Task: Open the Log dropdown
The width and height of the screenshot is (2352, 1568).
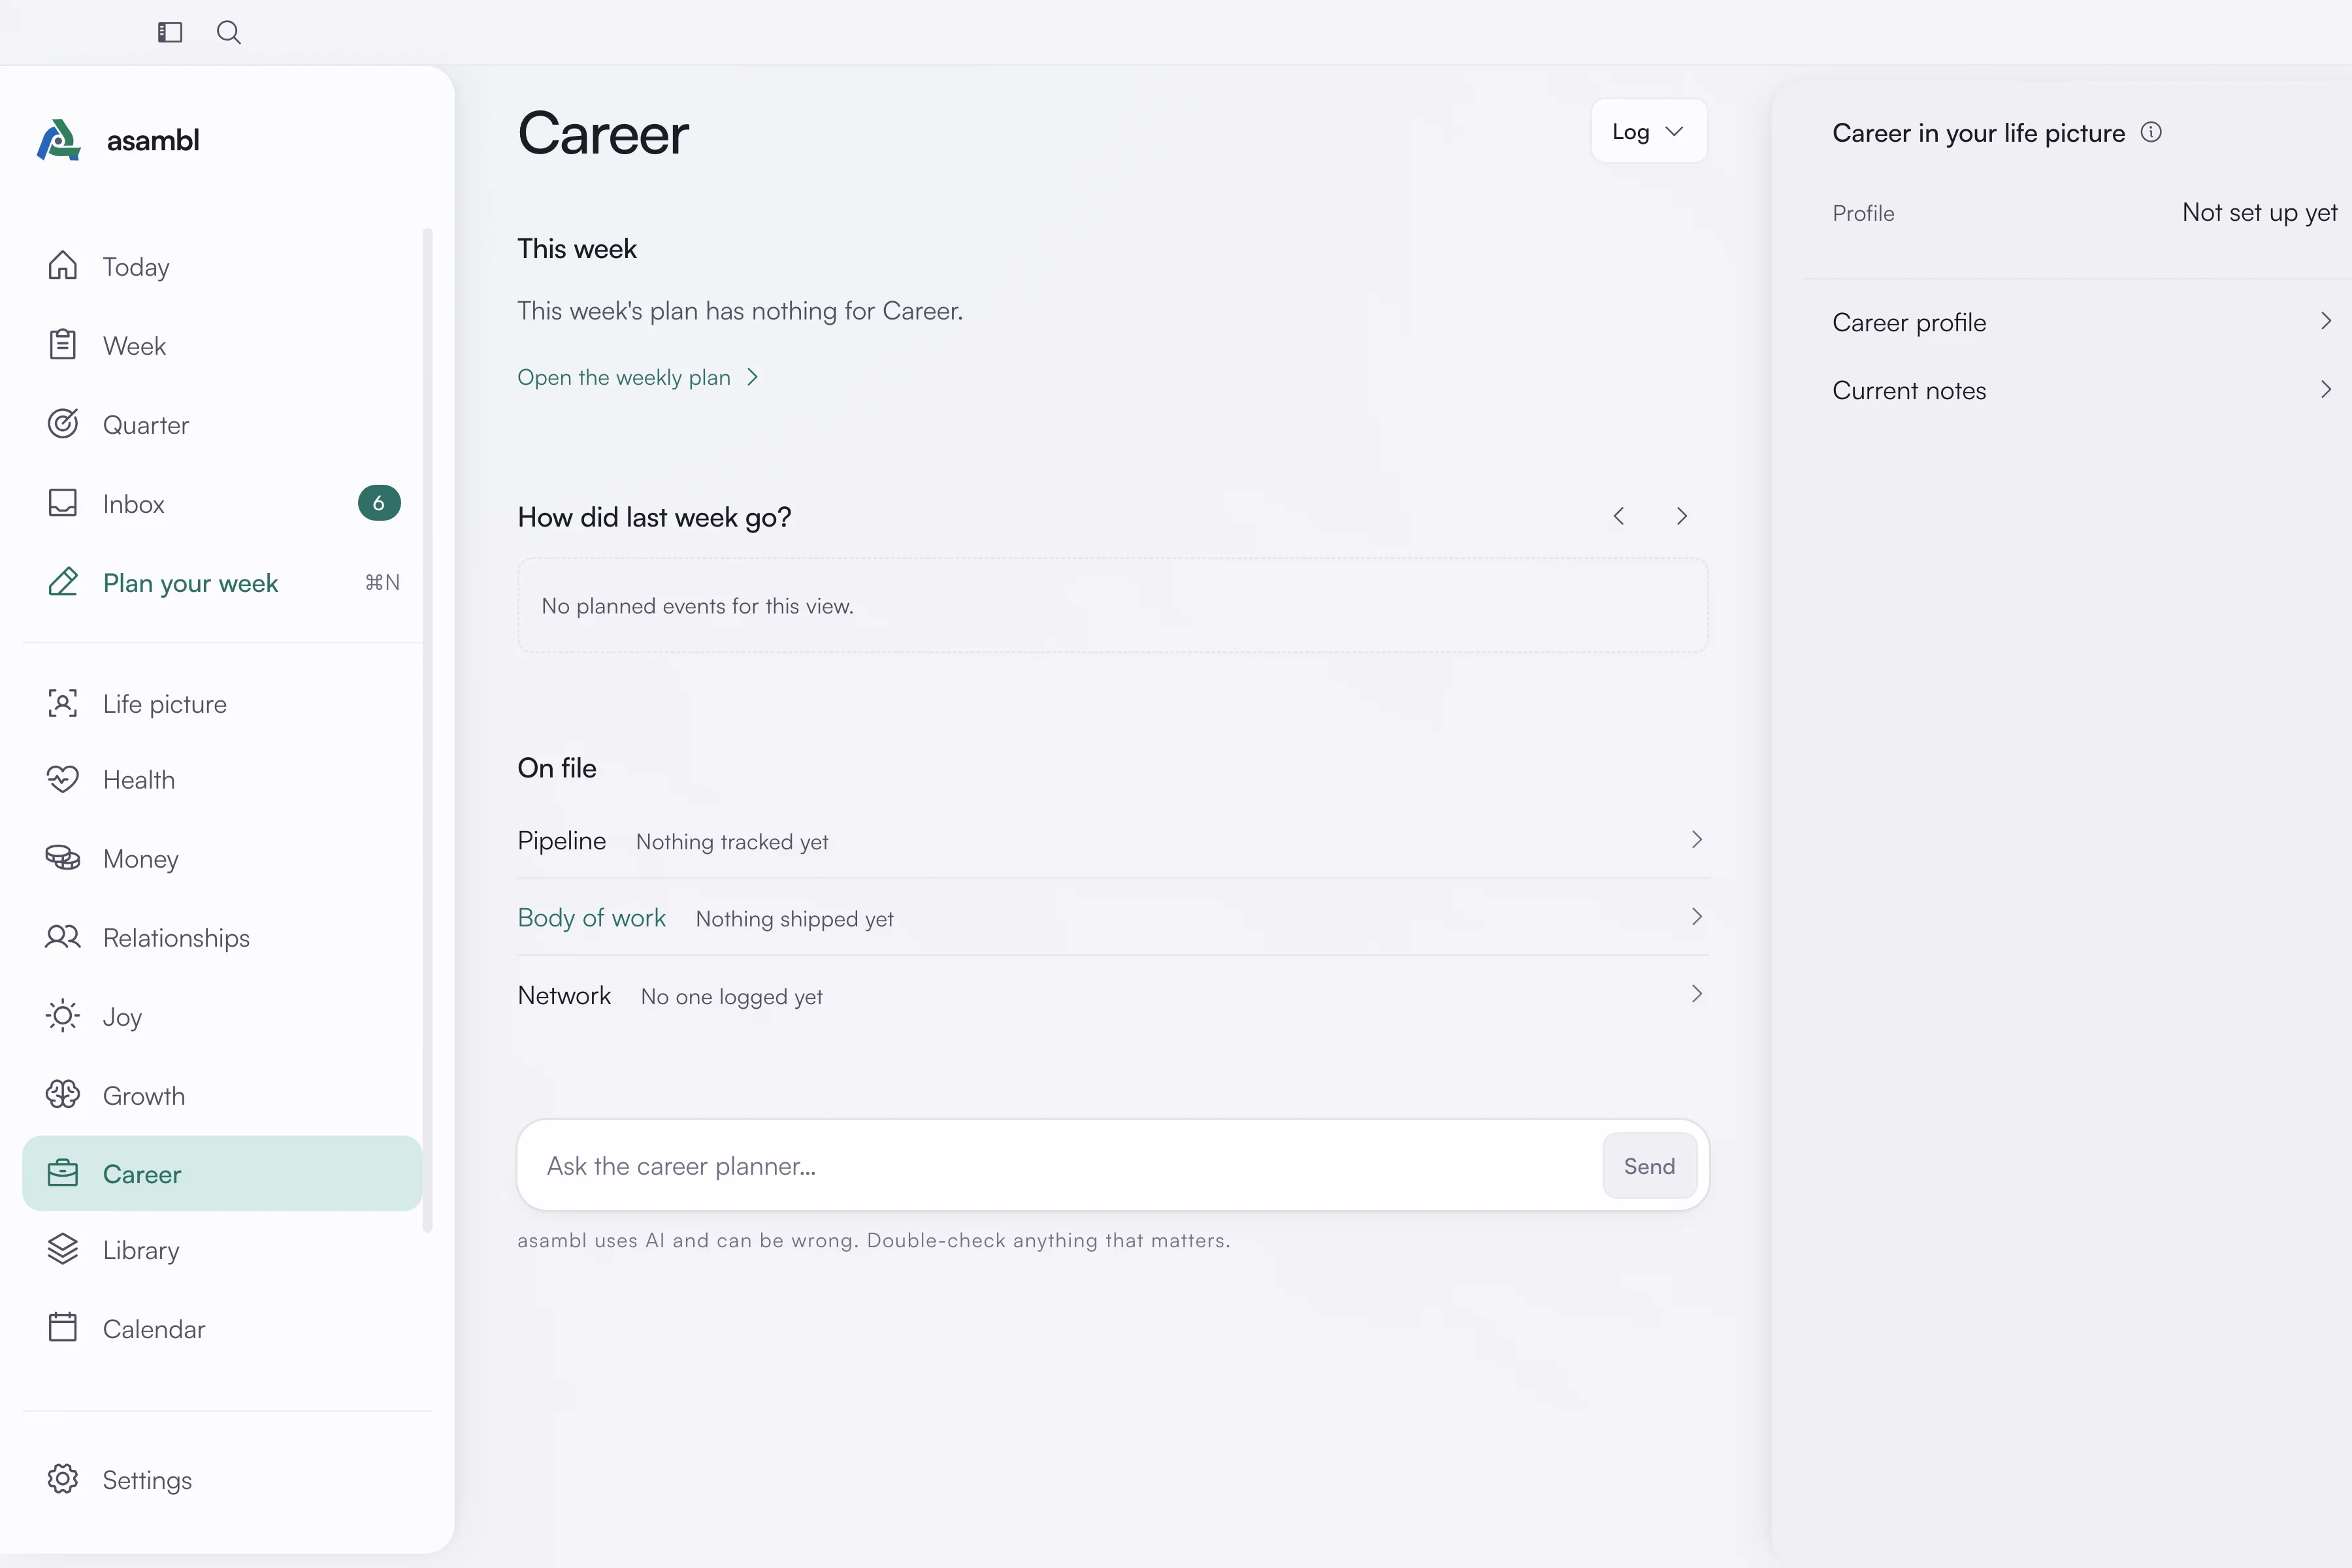Action: tap(1649, 131)
